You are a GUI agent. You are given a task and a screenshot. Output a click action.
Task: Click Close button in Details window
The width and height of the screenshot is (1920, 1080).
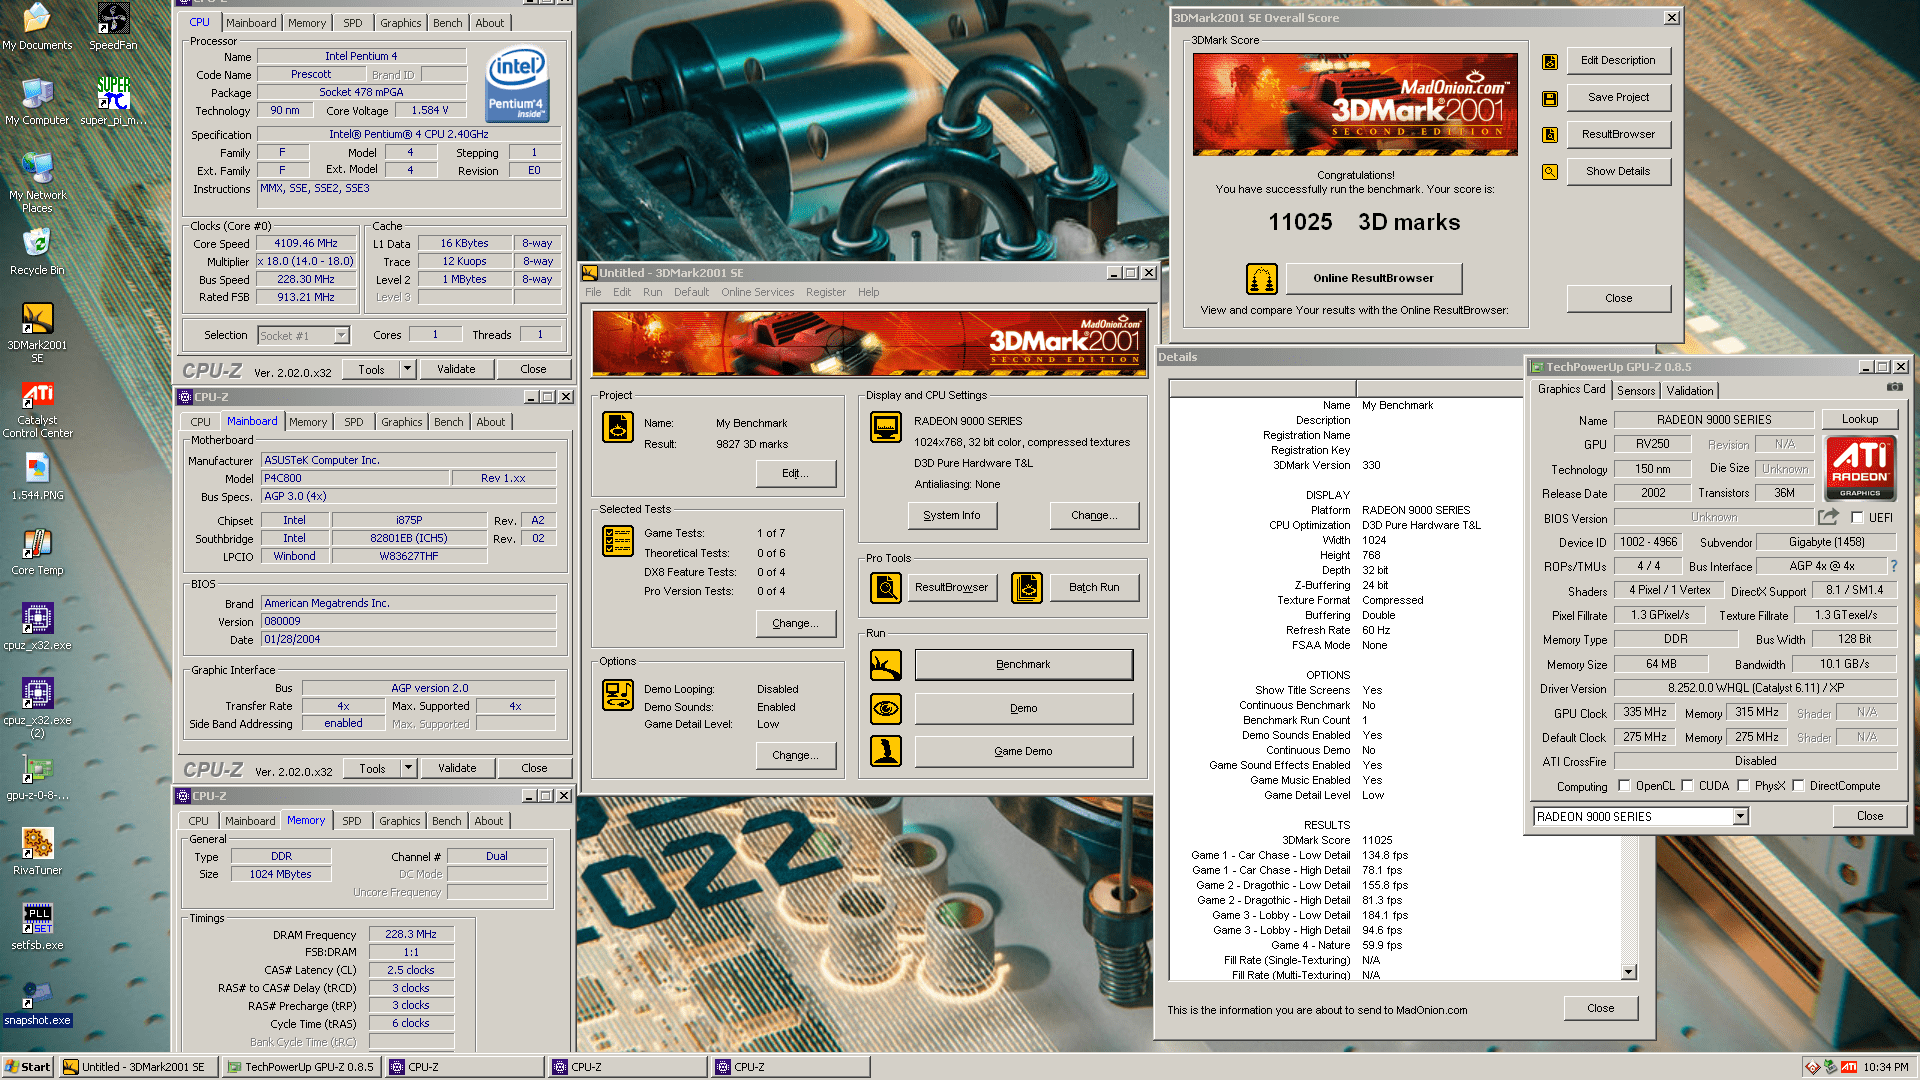pyautogui.click(x=1600, y=1008)
